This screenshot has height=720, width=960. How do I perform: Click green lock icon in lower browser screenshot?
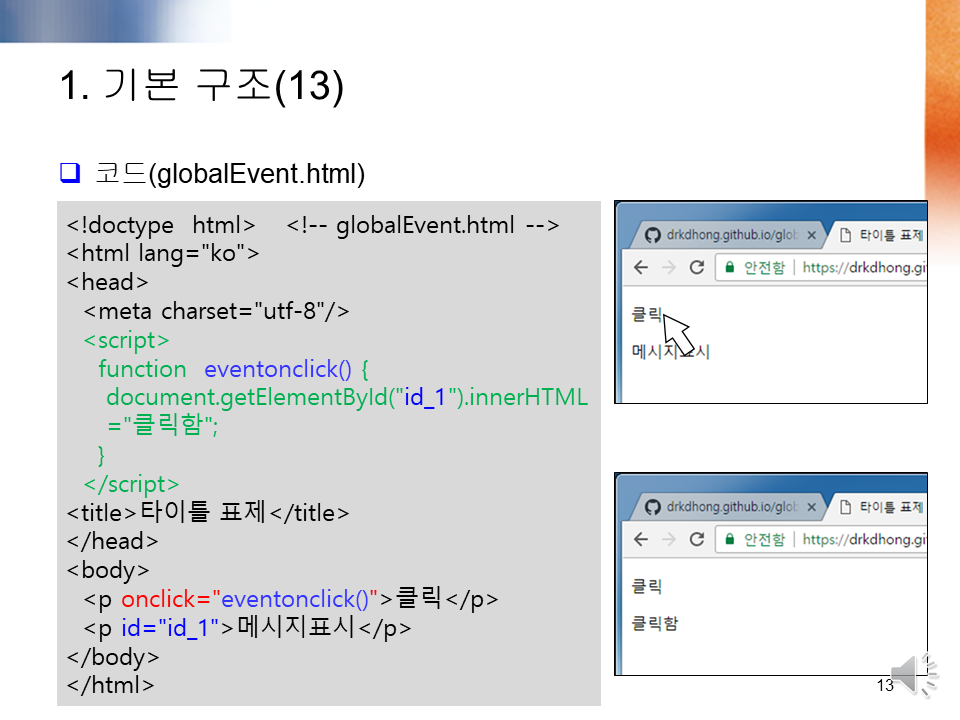pos(729,539)
